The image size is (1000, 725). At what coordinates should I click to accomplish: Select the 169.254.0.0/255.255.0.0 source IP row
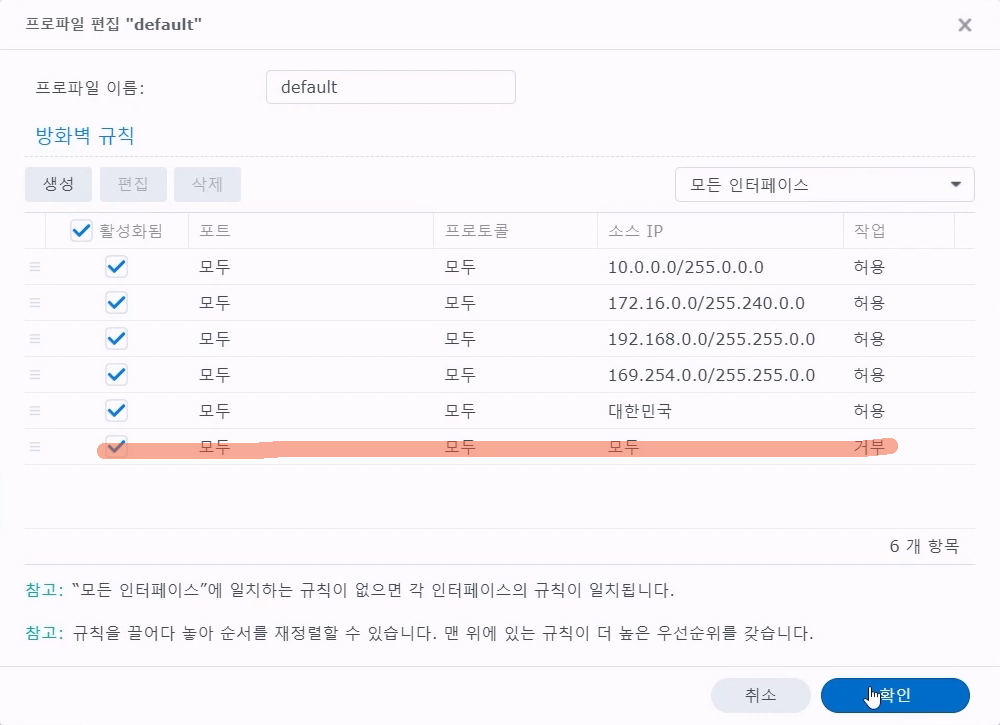pos(711,375)
